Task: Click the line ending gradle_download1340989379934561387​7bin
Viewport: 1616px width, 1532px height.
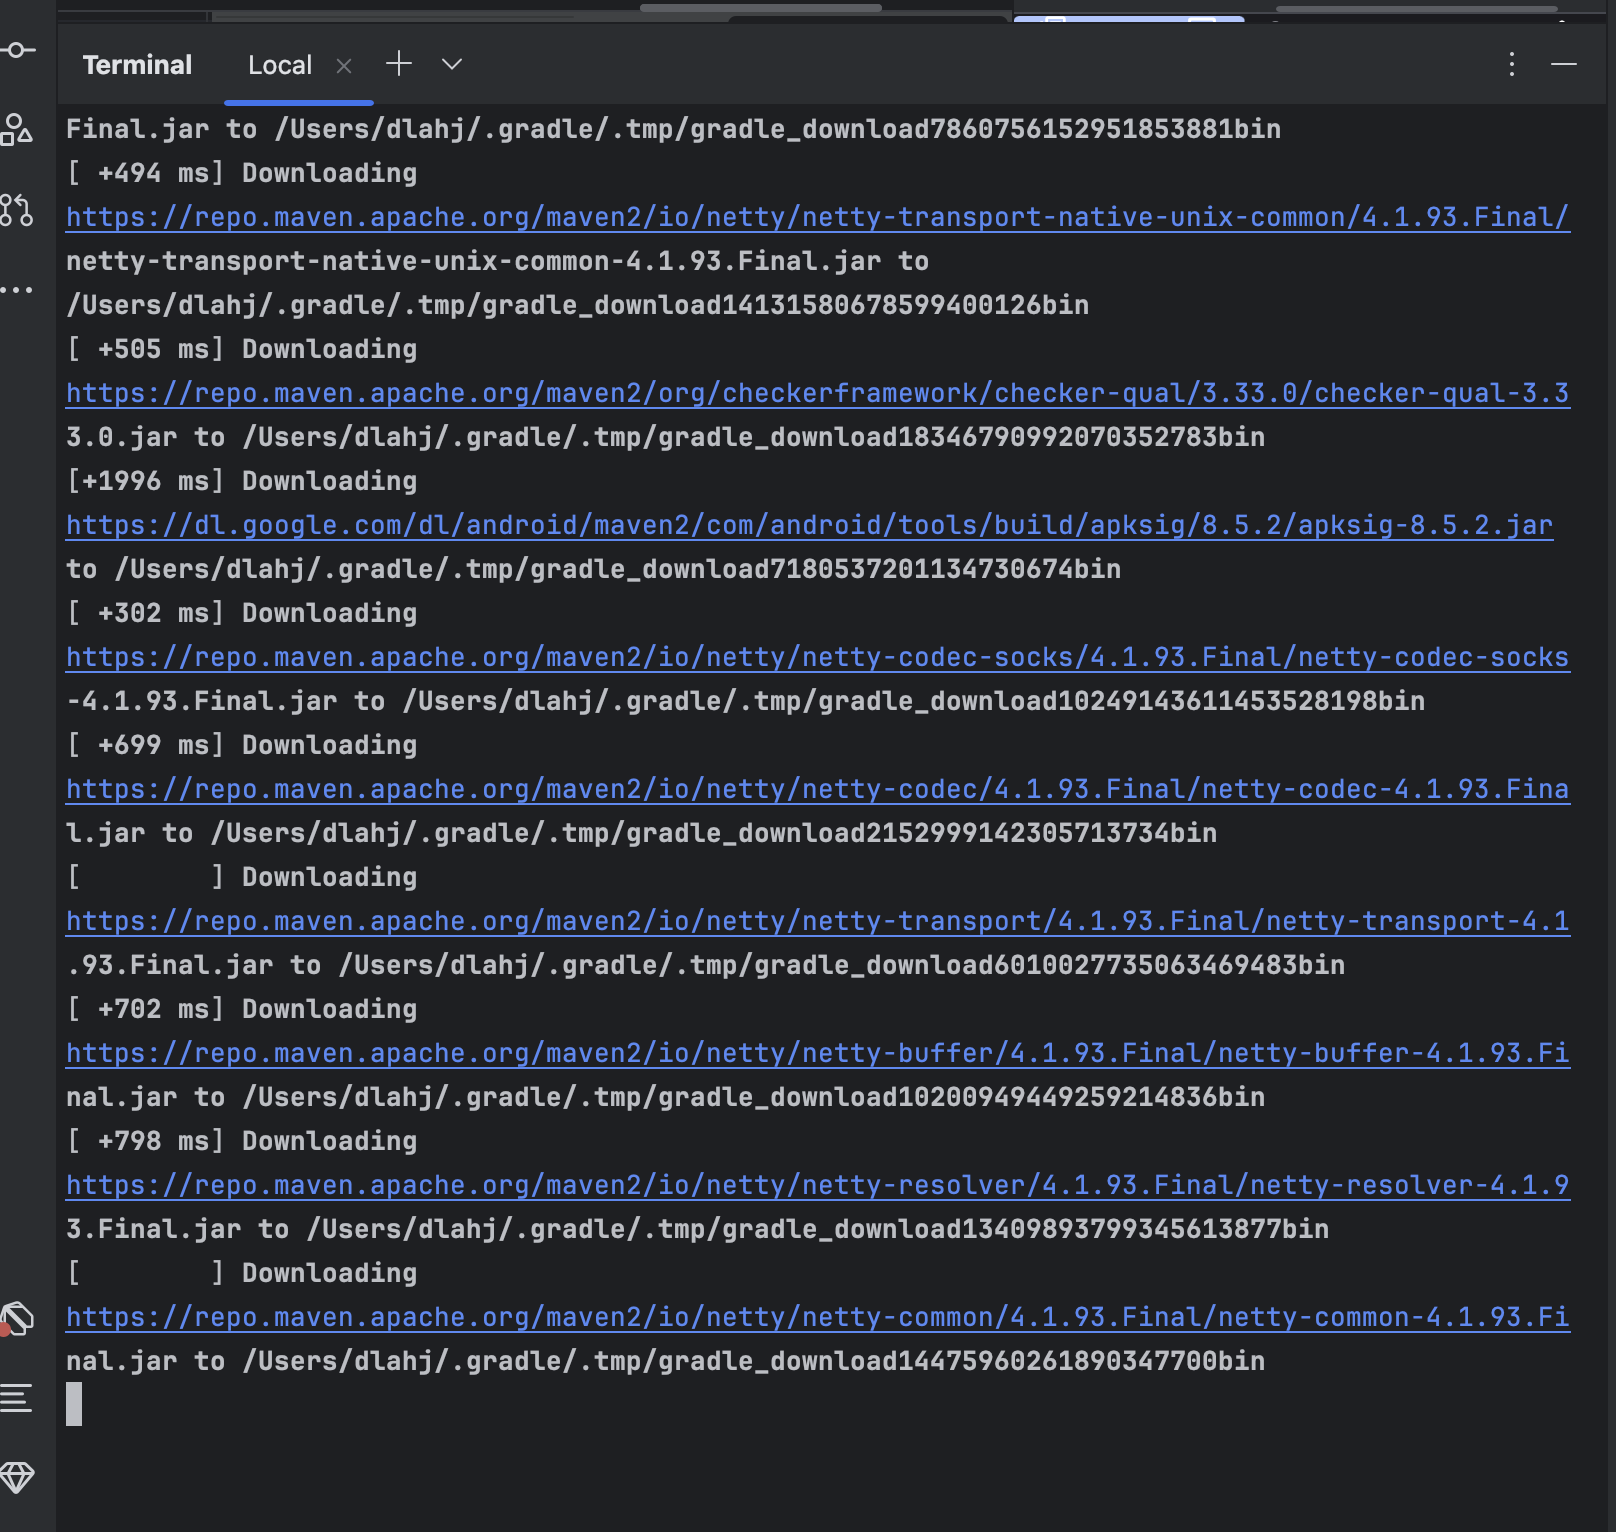Action: tap(698, 1230)
